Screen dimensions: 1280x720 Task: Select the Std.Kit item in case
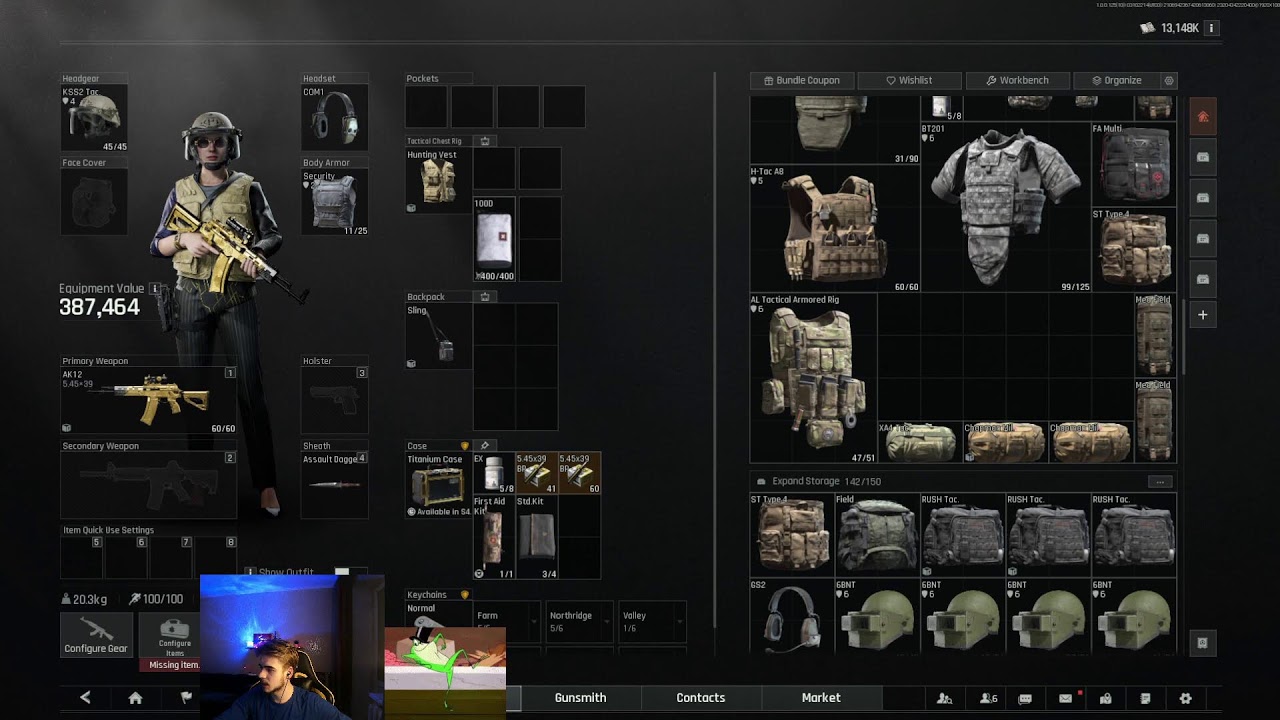[537, 537]
